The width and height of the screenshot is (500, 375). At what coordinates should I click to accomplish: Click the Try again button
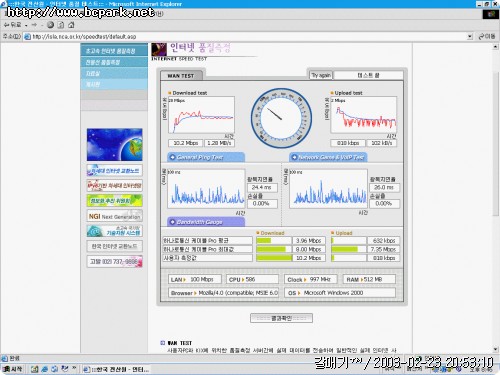321,75
